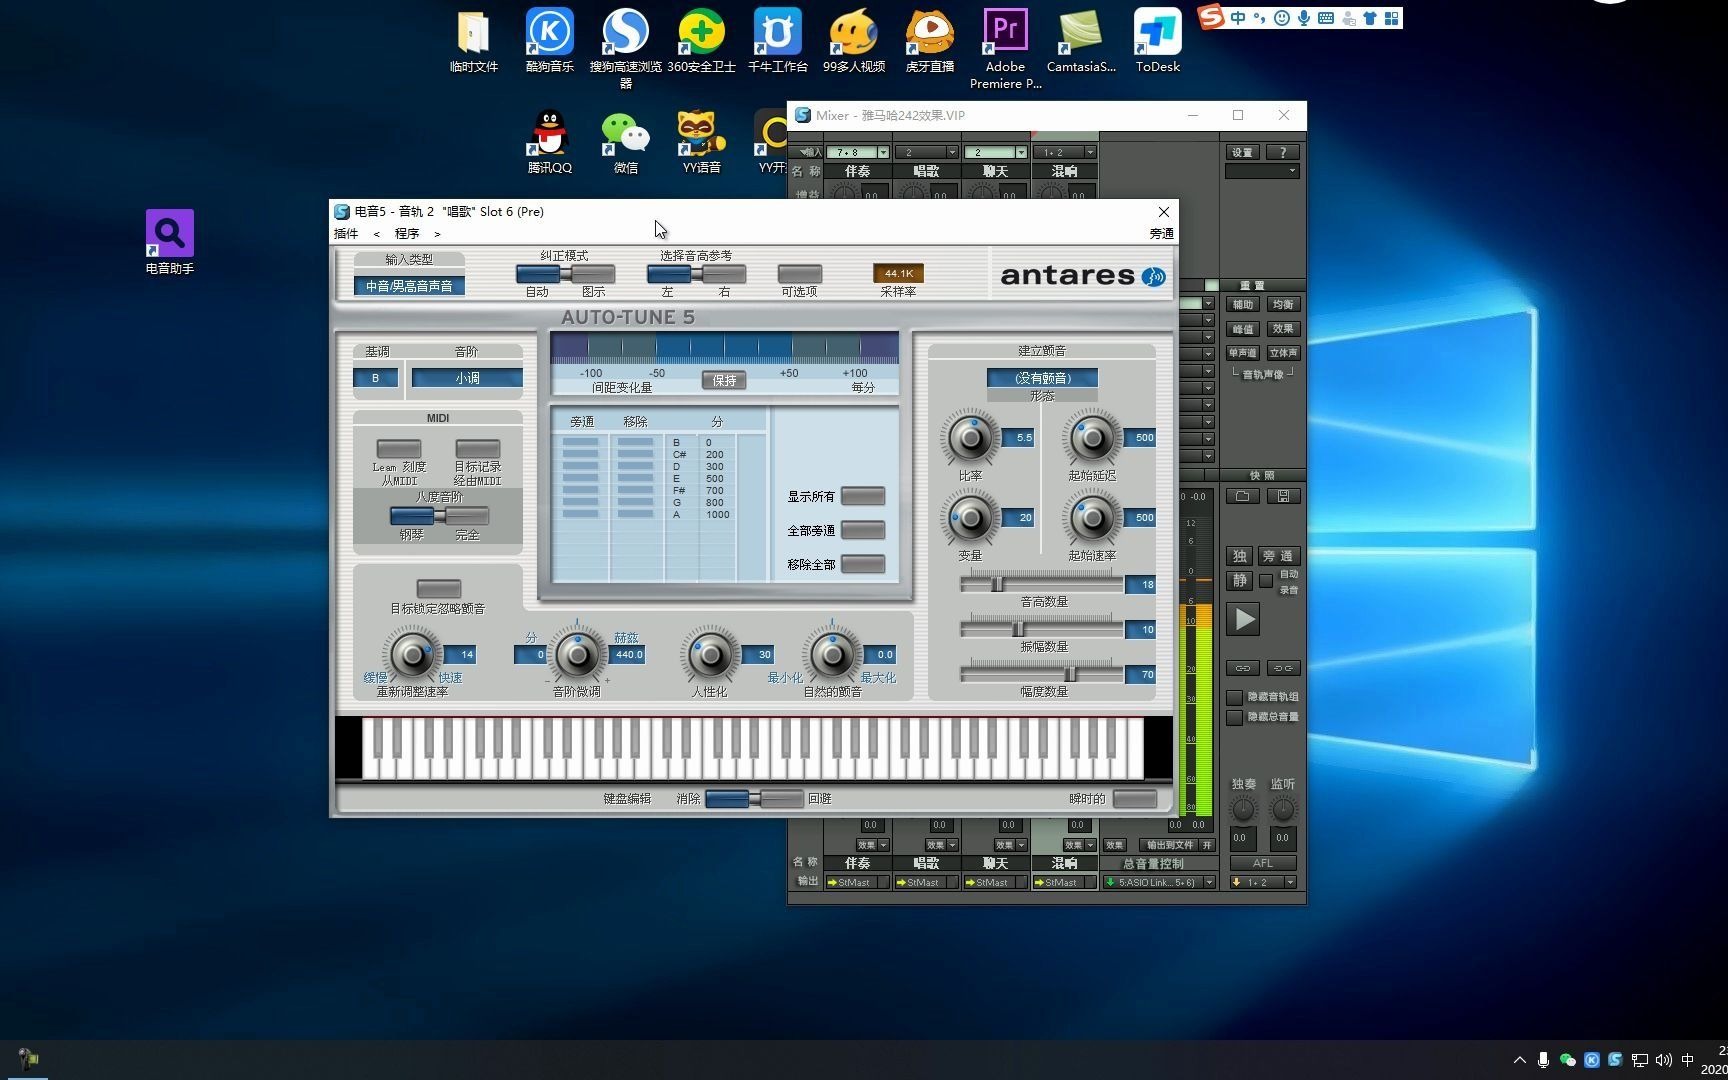Expand the 总音量控制 ASIO Link output dropdown
Image resolution: width=1728 pixels, height=1080 pixels.
pyautogui.click(x=1209, y=882)
